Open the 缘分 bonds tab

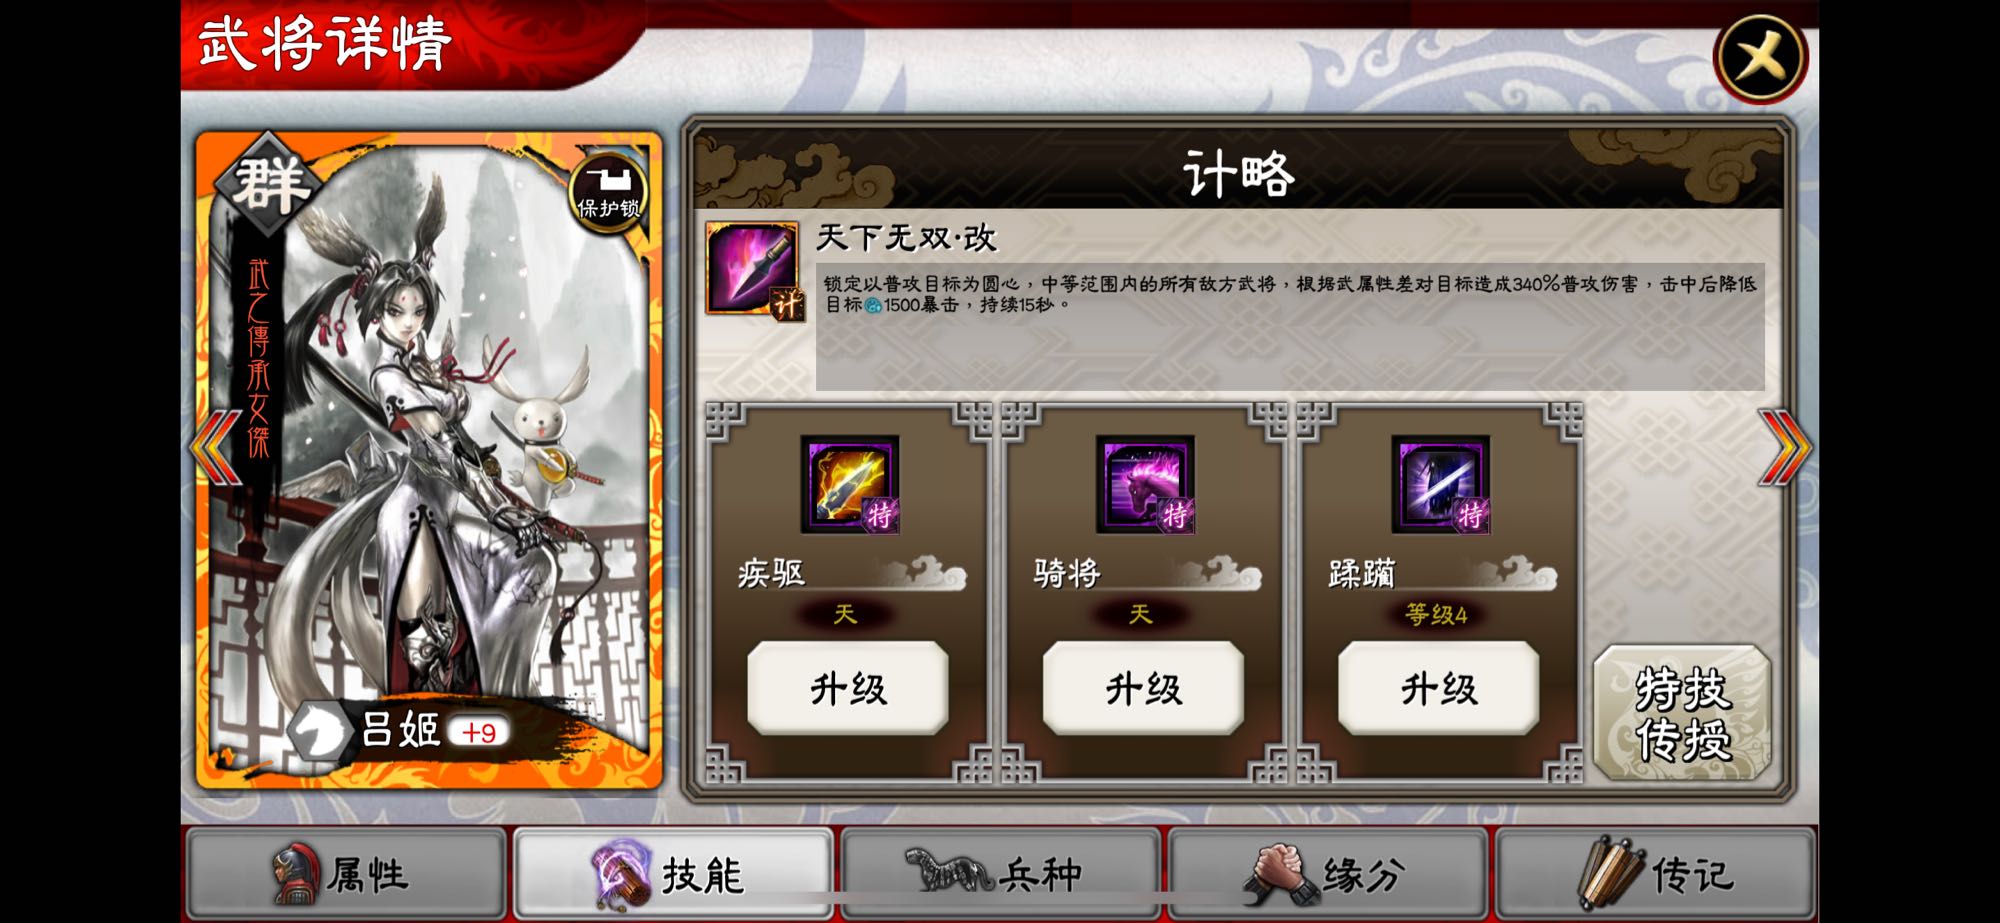pos(1327,874)
